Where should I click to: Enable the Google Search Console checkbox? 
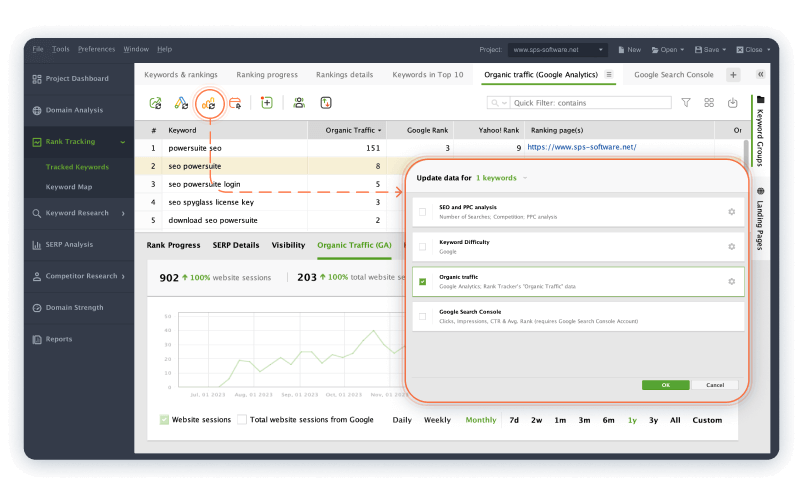coord(422,316)
